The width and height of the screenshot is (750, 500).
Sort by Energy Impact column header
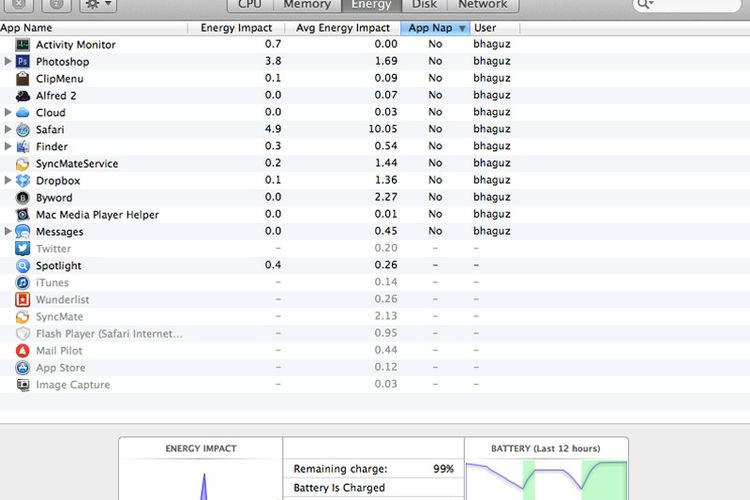tap(236, 28)
